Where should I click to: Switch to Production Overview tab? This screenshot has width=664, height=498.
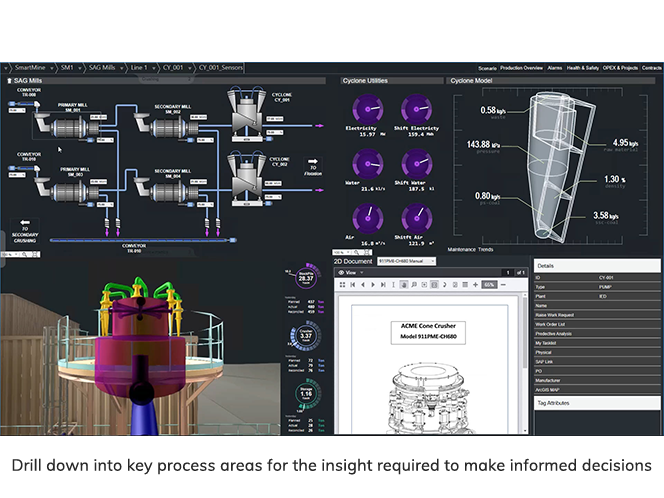tap(521, 68)
